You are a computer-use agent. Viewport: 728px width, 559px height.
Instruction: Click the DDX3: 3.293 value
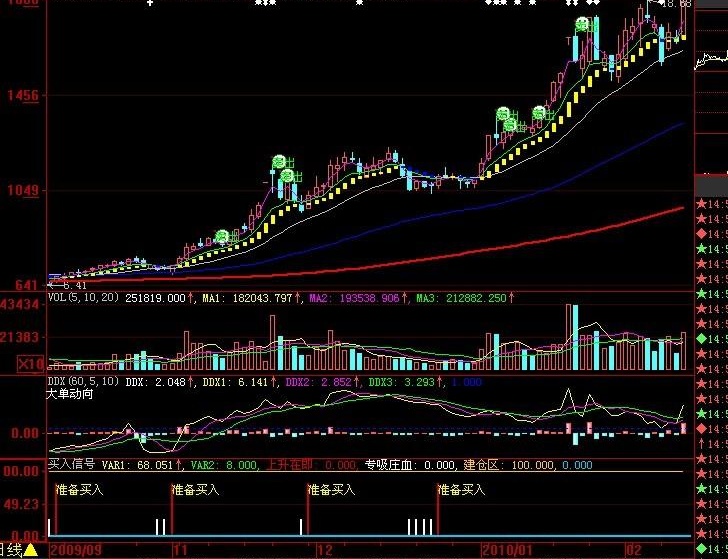tap(402, 382)
